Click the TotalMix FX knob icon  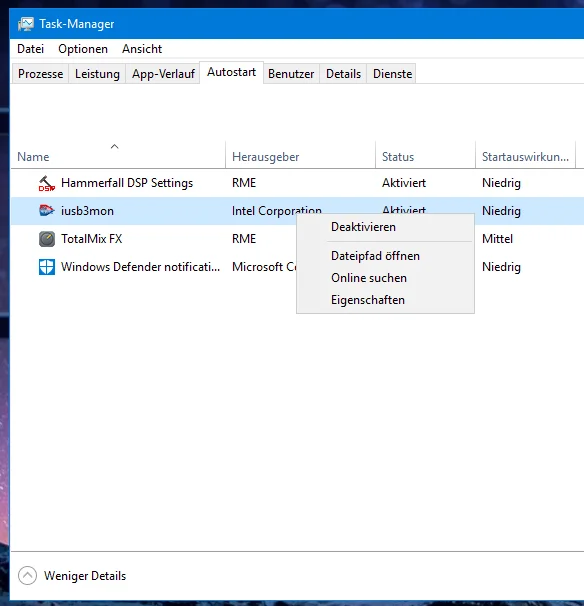pos(47,239)
